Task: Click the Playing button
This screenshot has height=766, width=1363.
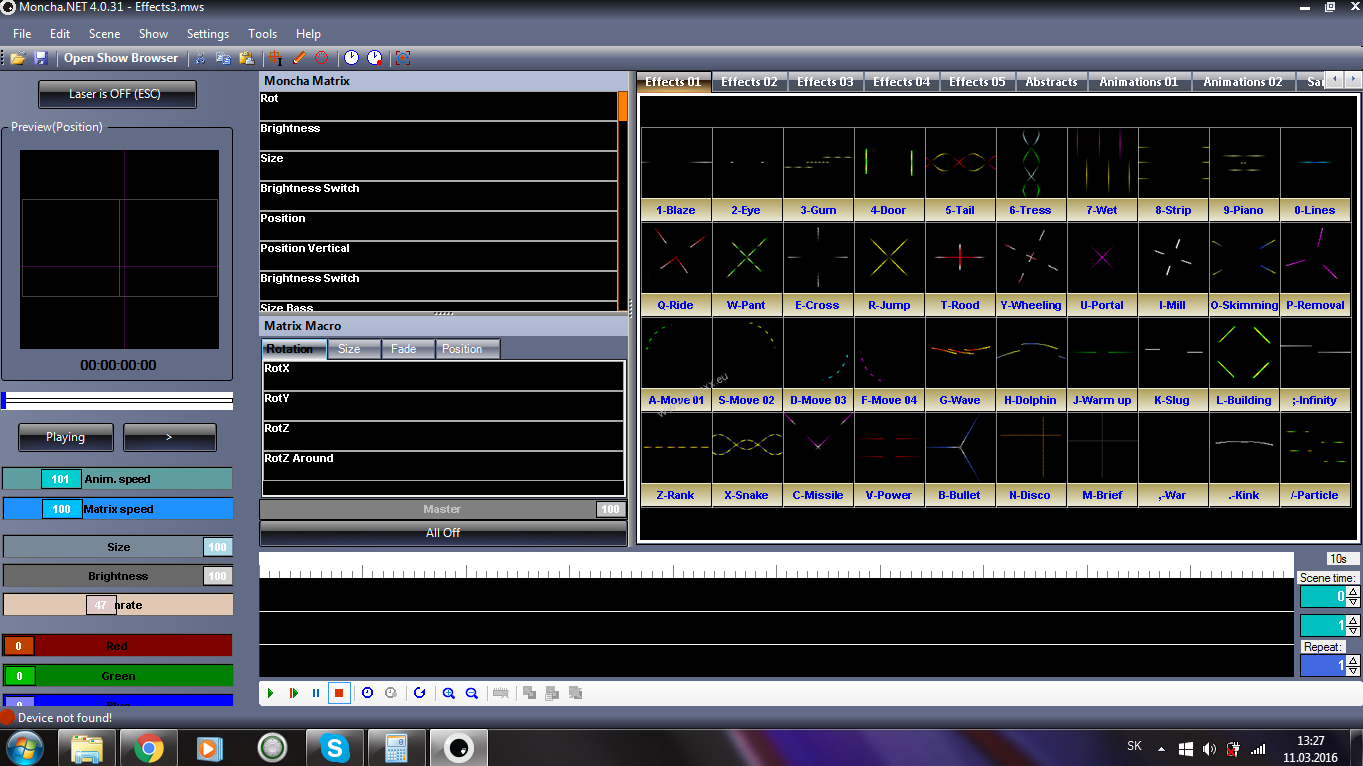Action: (x=65, y=437)
